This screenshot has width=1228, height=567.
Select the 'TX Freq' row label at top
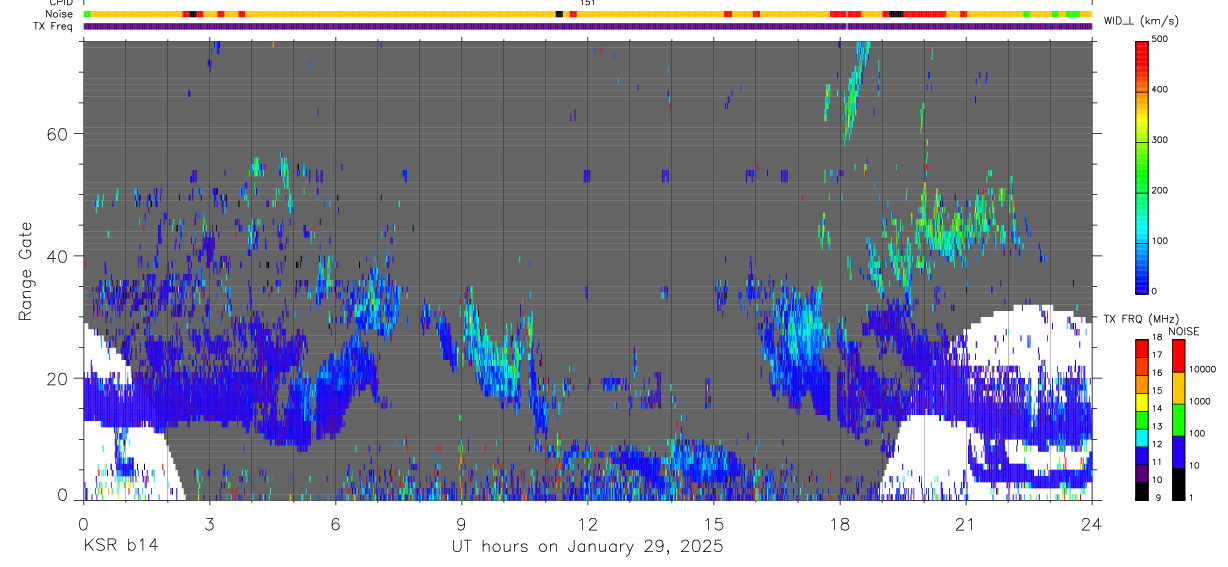click(55, 26)
